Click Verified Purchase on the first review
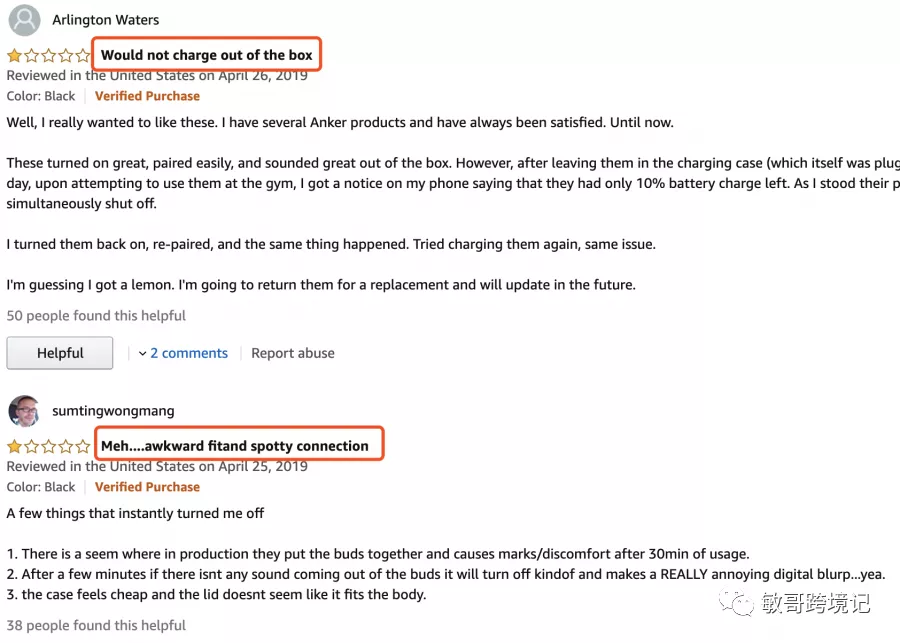Screen dimensions: 900x643 point(148,96)
